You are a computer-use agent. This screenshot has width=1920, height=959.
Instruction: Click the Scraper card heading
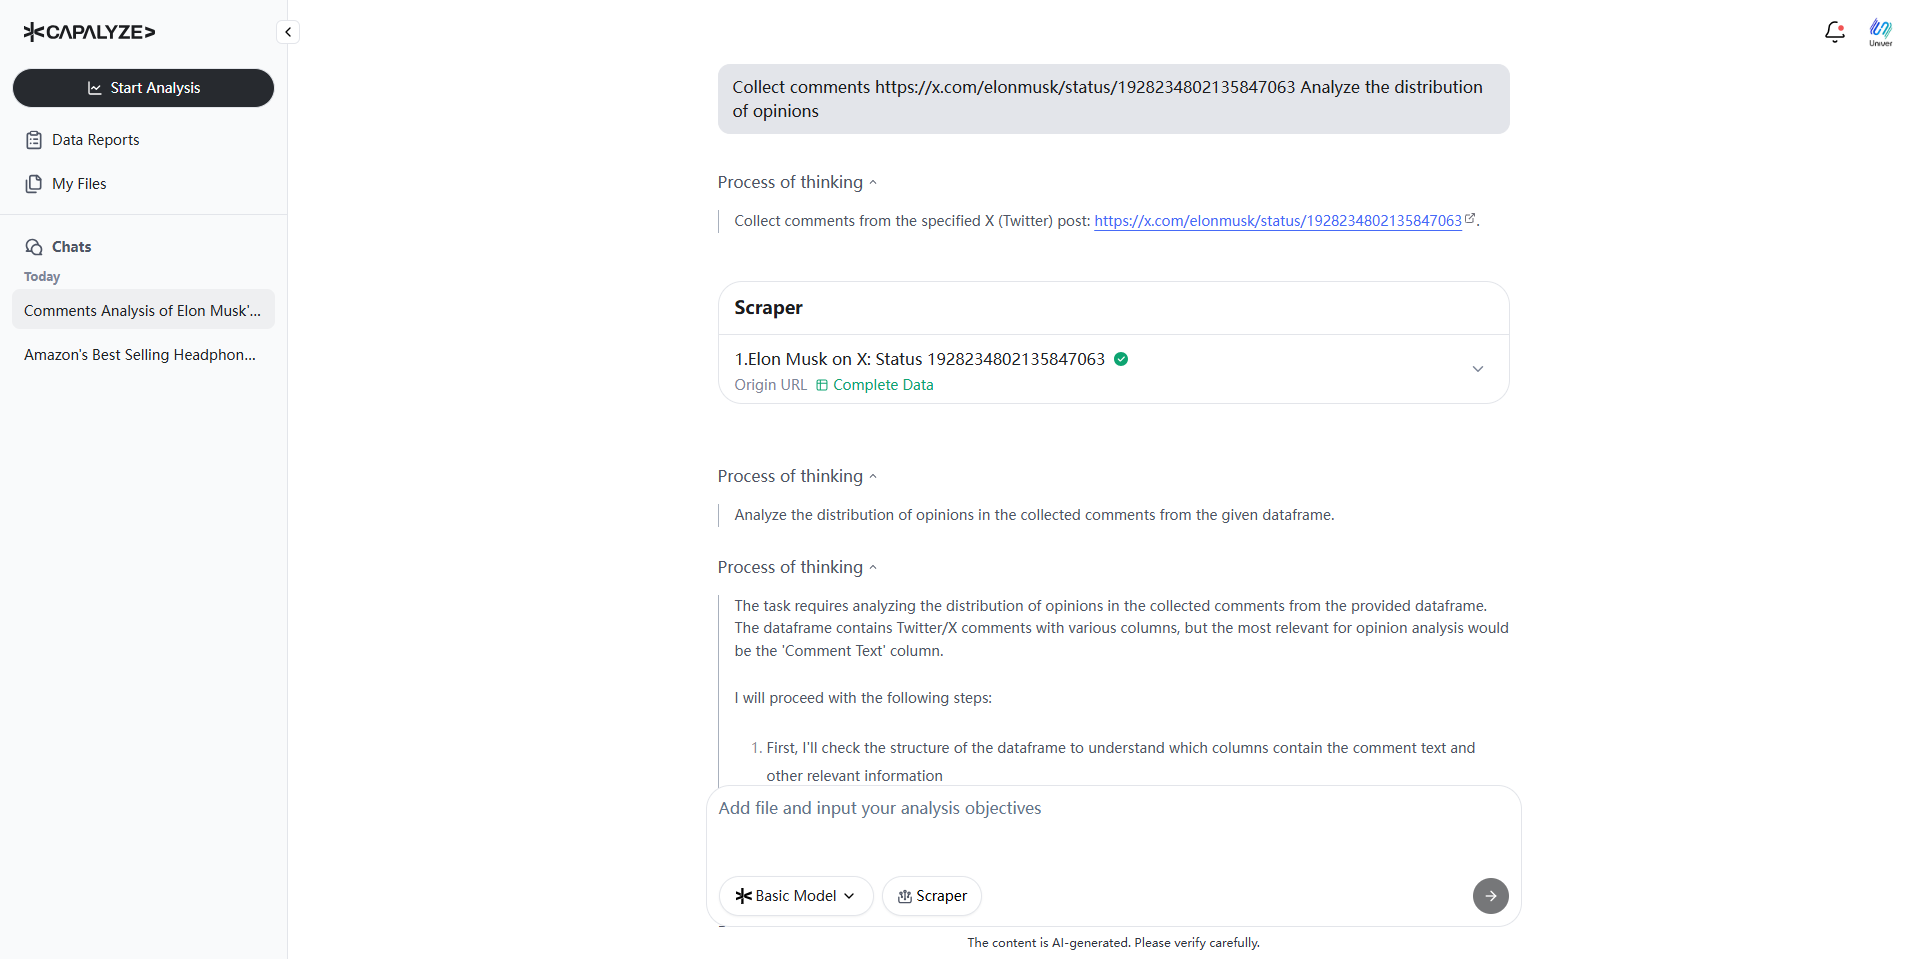pyautogui.click(x=768, y=308)
